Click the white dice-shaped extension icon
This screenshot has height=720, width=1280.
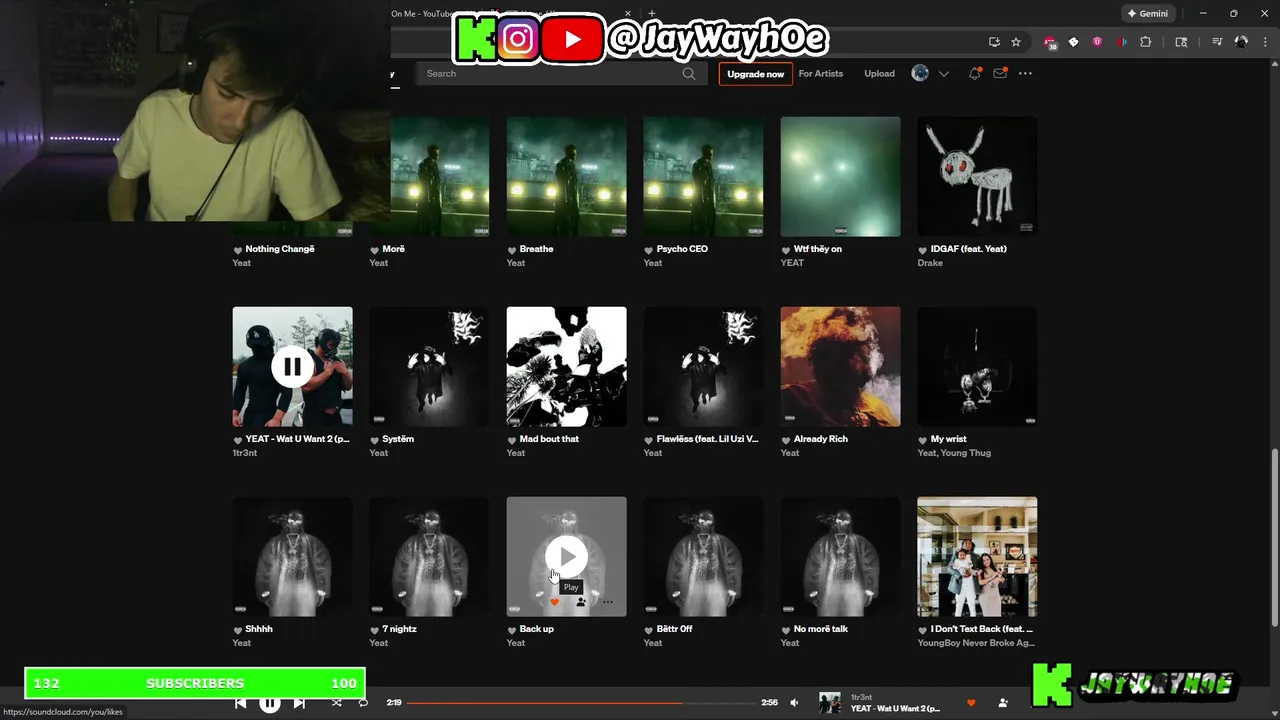coord(1073,42)
